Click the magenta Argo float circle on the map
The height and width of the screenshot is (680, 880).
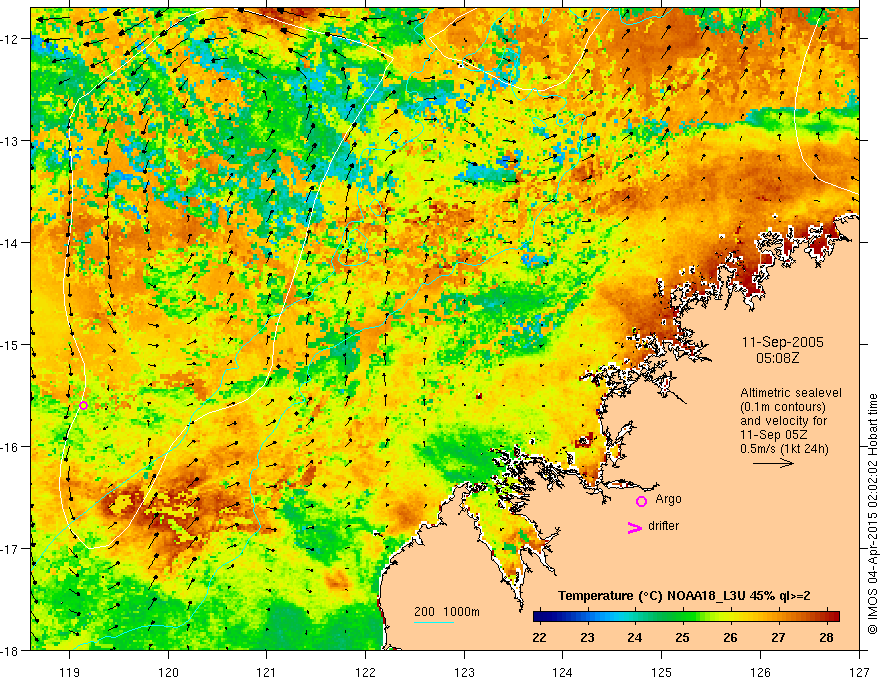83,405
